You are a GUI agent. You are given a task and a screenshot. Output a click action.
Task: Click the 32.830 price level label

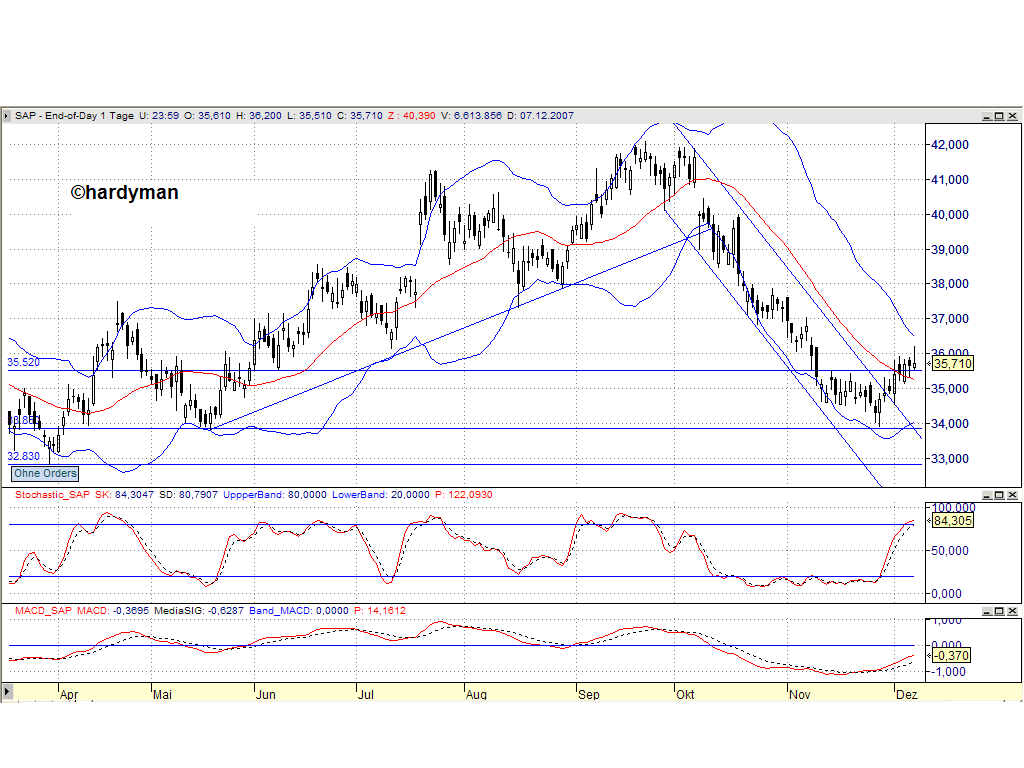[x=22, y=456]
